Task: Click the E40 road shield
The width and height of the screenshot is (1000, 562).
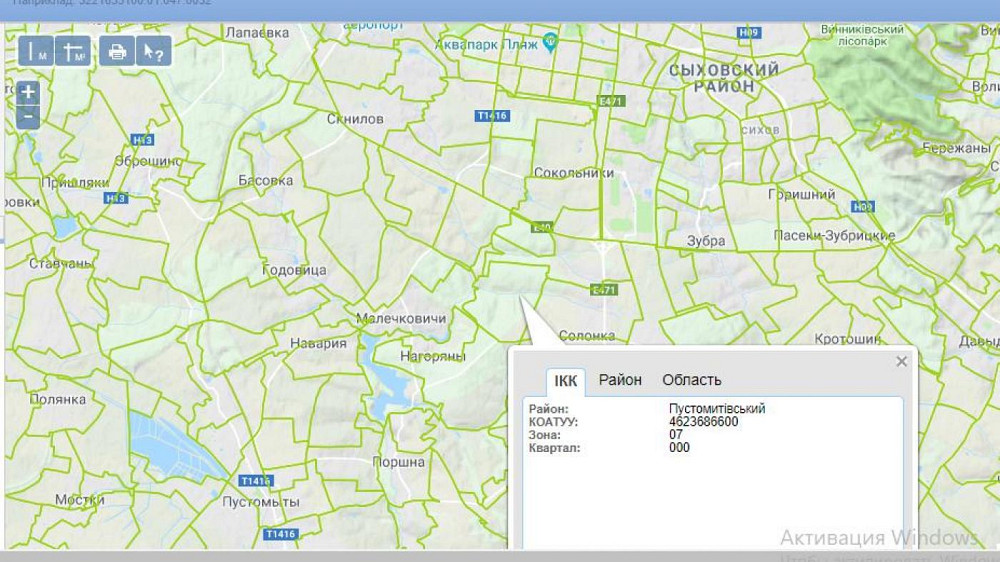Action: click(x=542, y=227)
